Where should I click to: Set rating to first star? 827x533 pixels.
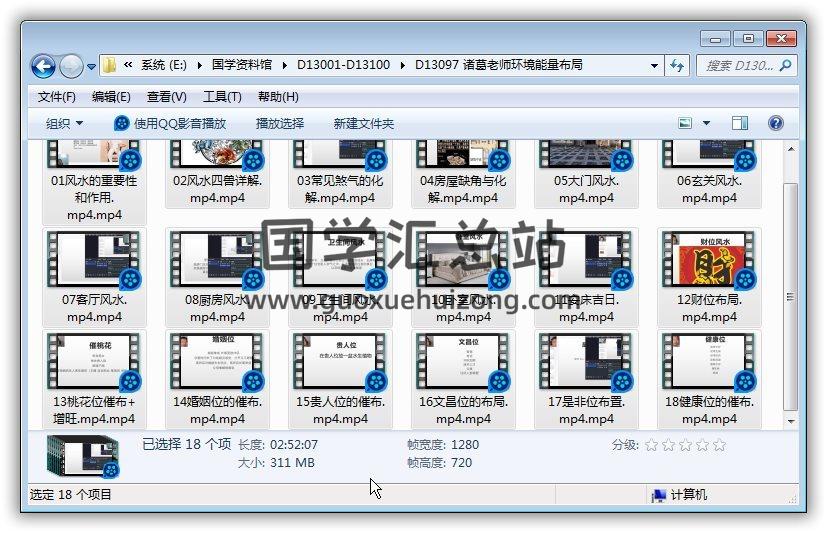coord(651,445)
